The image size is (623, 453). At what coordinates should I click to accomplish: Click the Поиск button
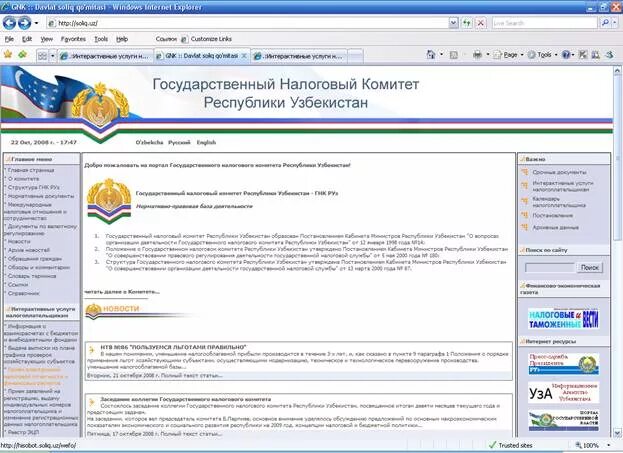(x=590, y=267)
